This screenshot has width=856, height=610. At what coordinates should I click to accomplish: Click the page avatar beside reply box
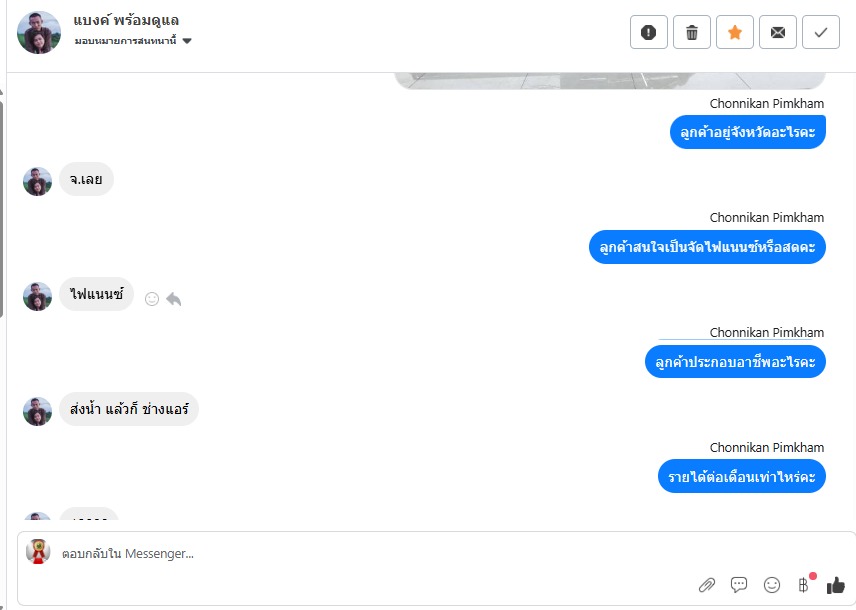pos(38,552)
